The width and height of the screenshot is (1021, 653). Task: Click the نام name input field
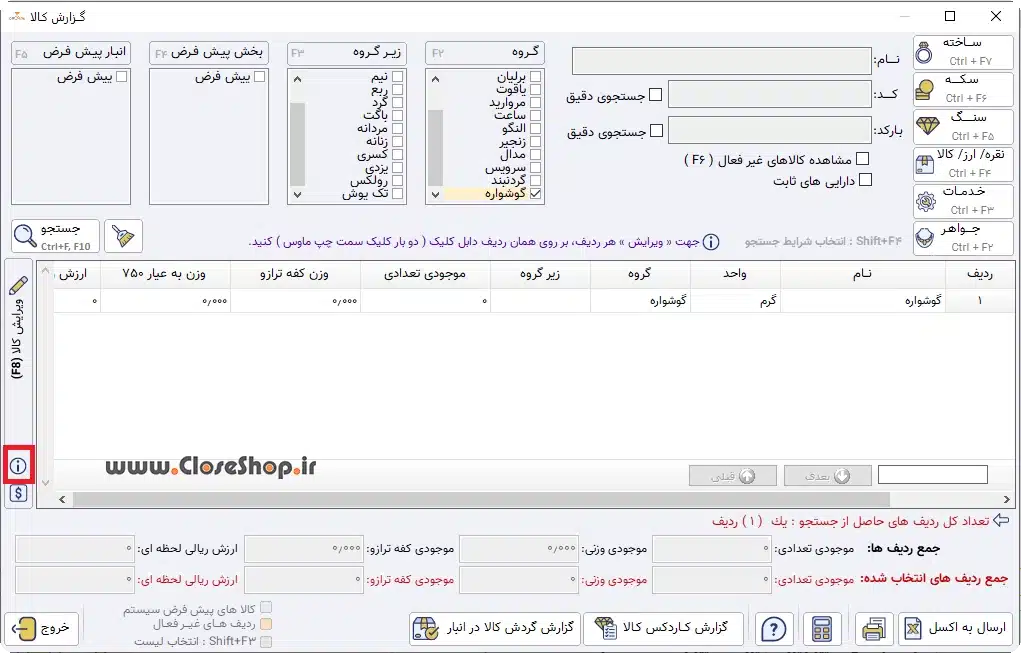tap(721, 61)
